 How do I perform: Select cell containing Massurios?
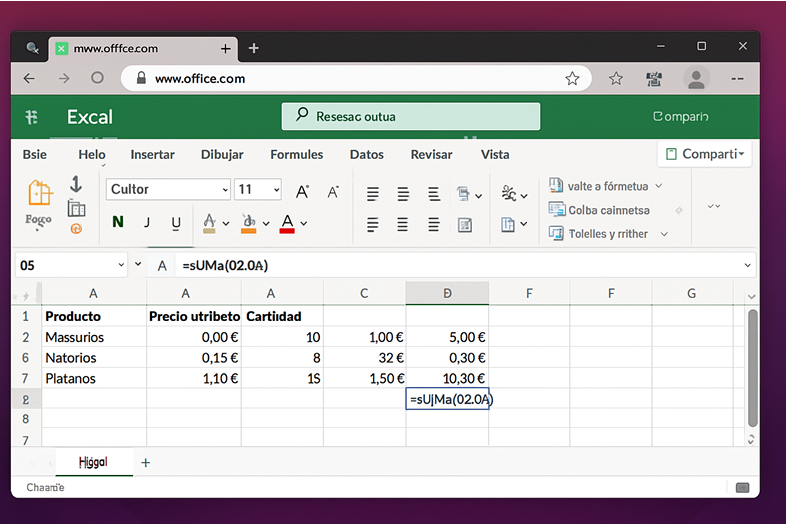pyautogui.click(x=94, y=337)
